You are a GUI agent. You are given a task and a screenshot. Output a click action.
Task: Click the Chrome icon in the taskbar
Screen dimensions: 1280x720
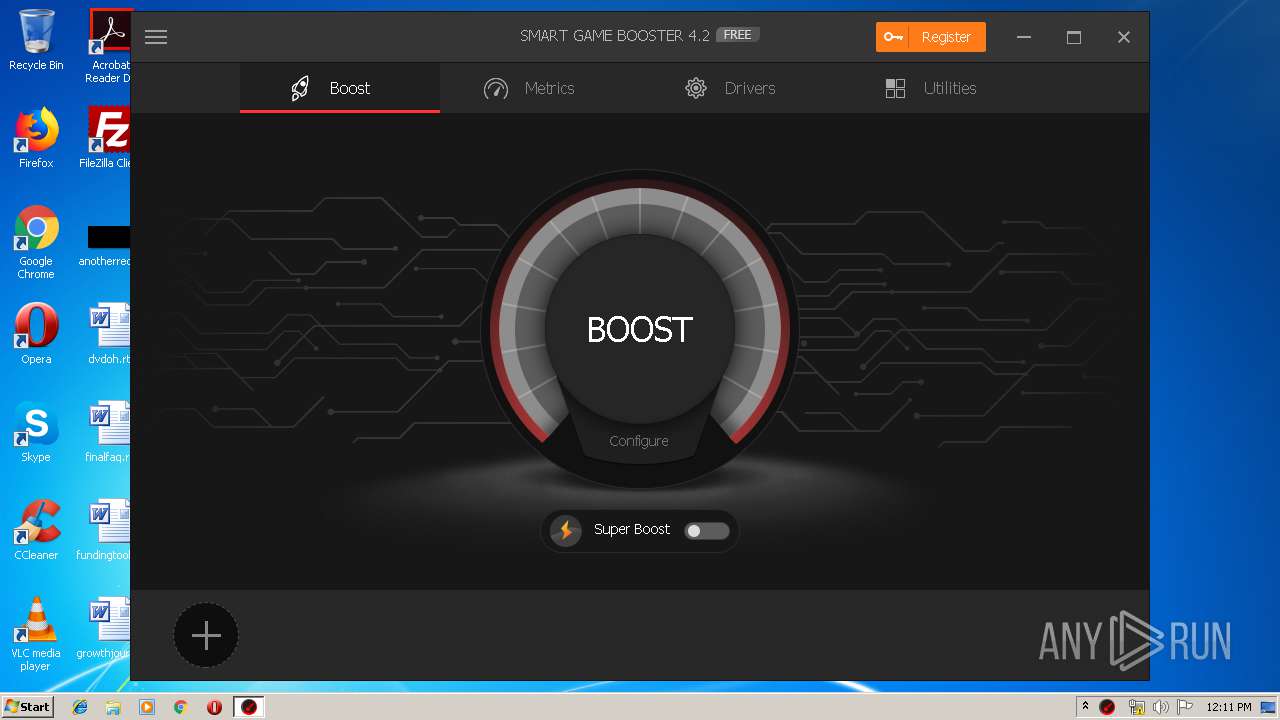pos(180,707)
